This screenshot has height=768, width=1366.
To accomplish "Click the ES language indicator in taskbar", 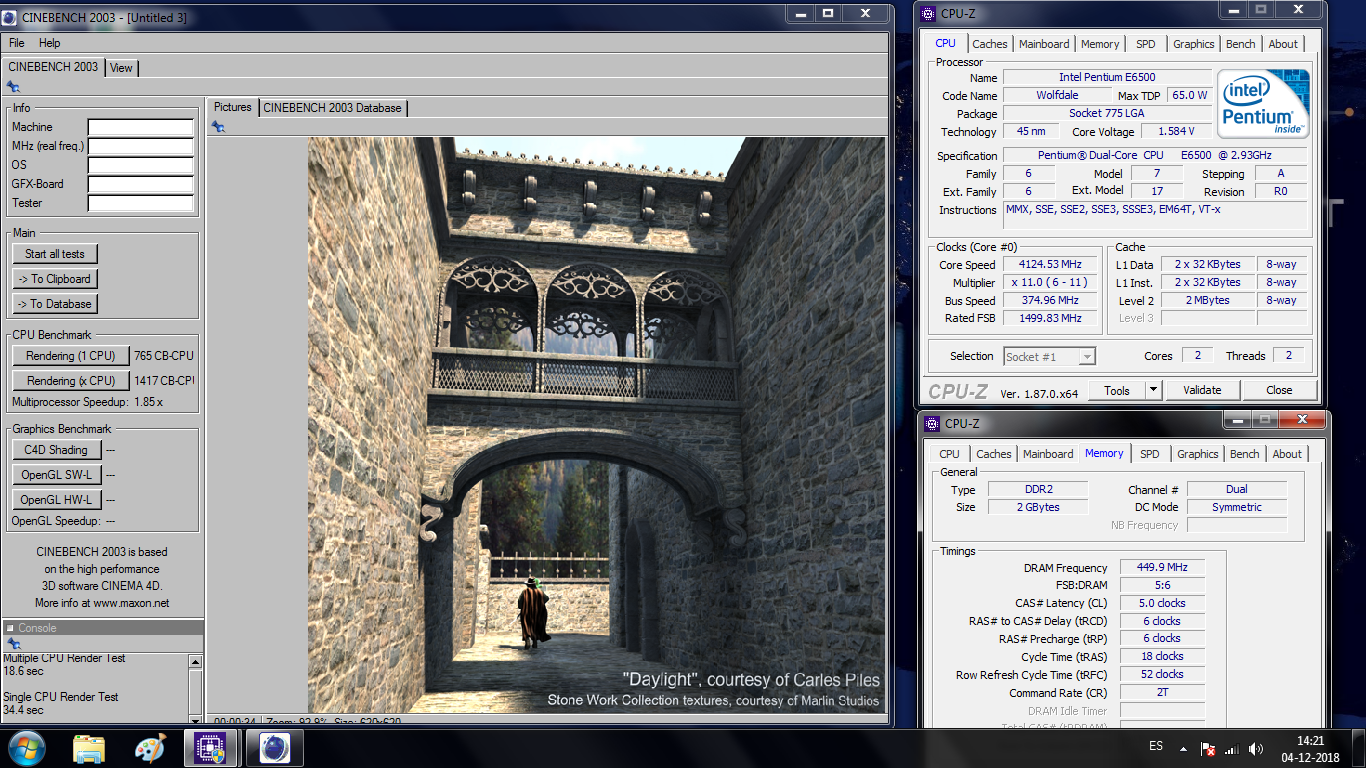I will (x=1156, y=747).
